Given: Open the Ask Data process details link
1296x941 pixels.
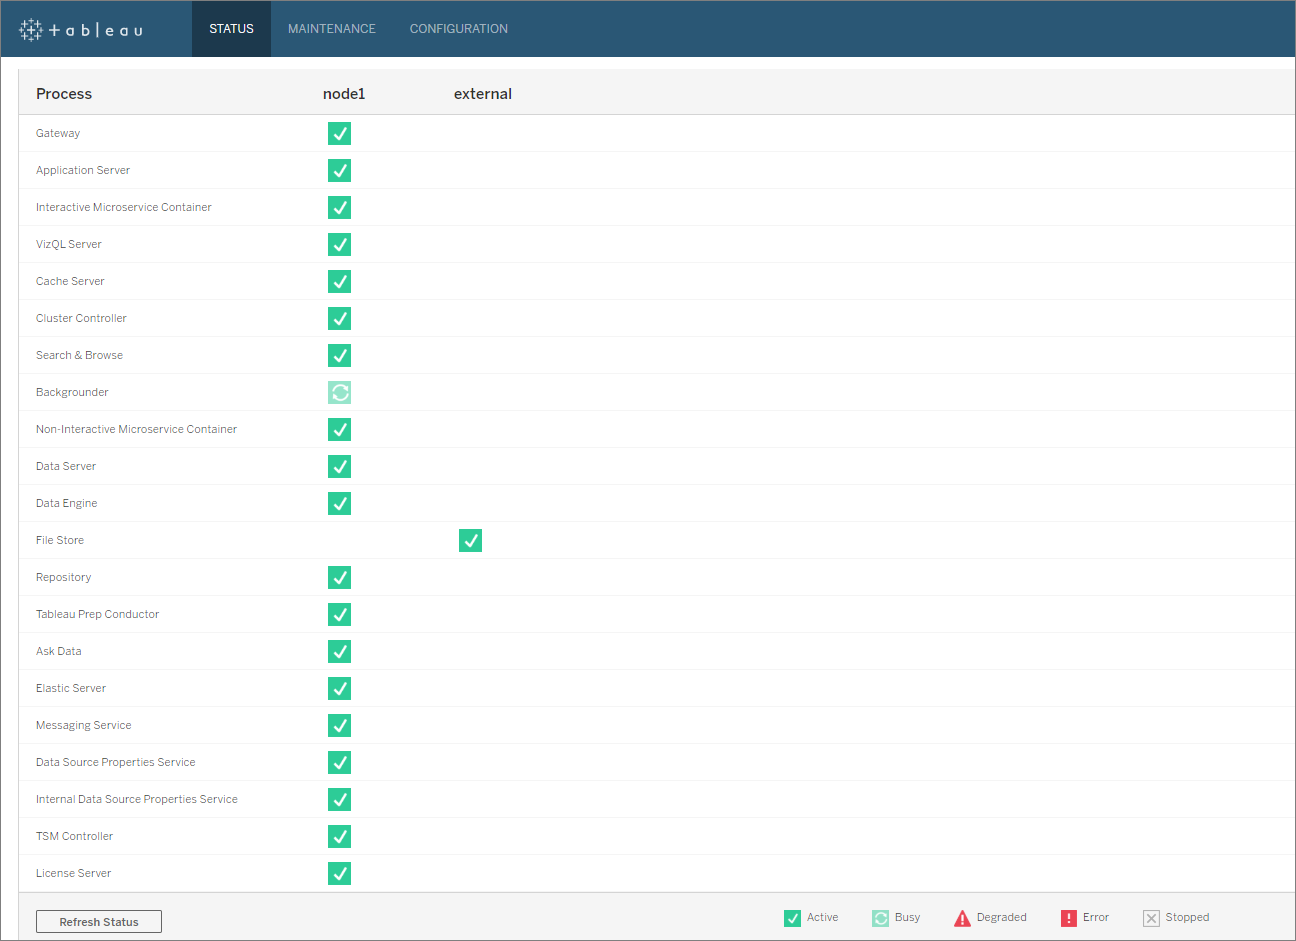Looking at the screenshot, I should [58, 651].
